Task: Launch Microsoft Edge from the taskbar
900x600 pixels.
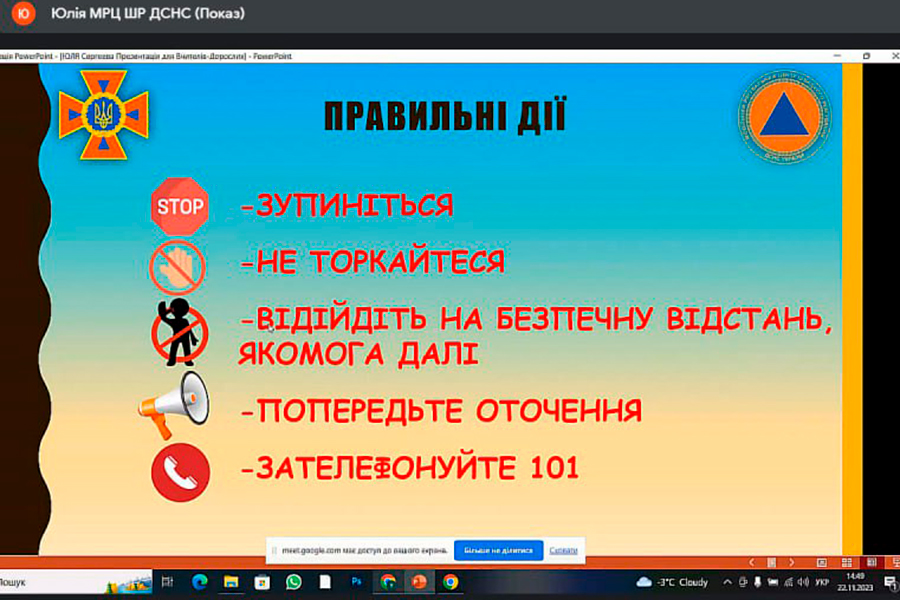Action: pyautogui.click(x=199, y=582)
